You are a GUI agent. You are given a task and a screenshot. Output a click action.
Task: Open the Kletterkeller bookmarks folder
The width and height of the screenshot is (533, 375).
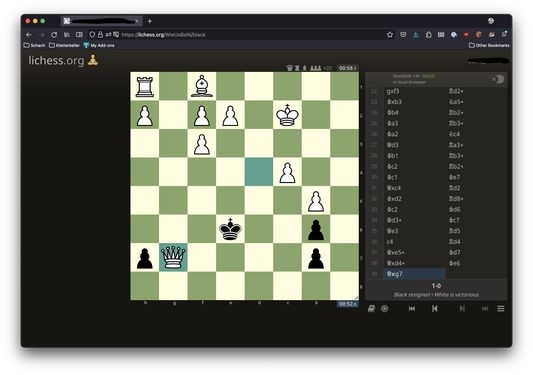click(64, 45)
